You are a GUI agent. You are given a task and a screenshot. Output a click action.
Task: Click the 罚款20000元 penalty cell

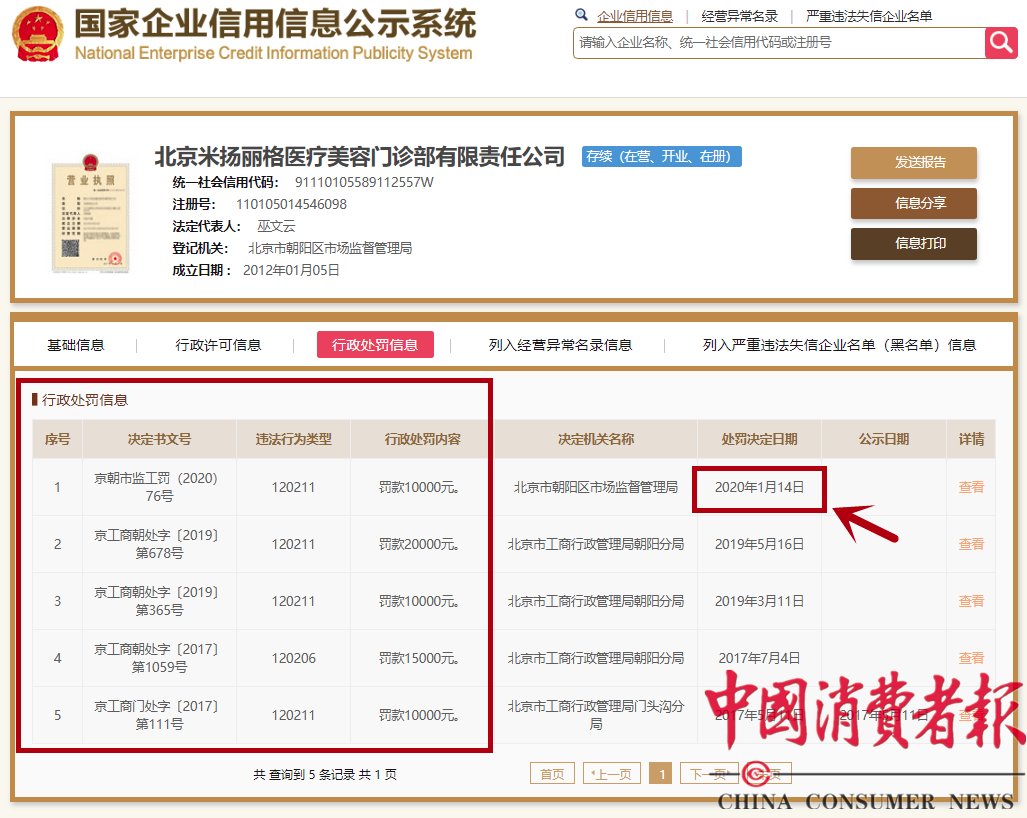[x=419, y=544]
